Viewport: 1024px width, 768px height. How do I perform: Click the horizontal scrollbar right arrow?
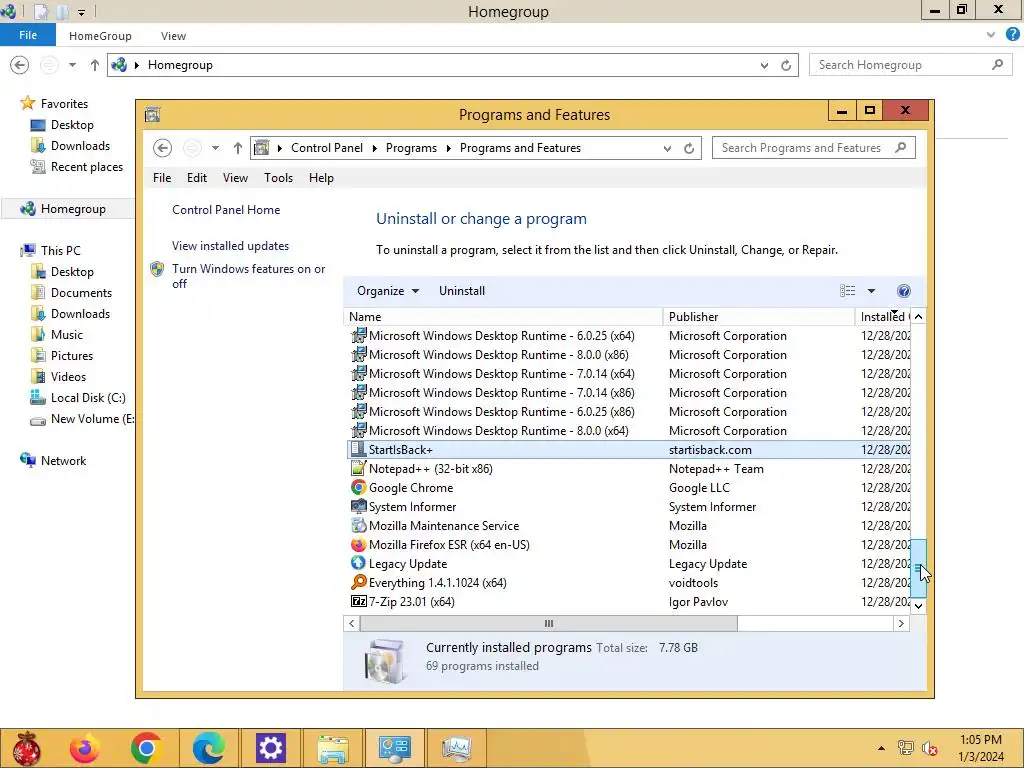tap(901, 624)
